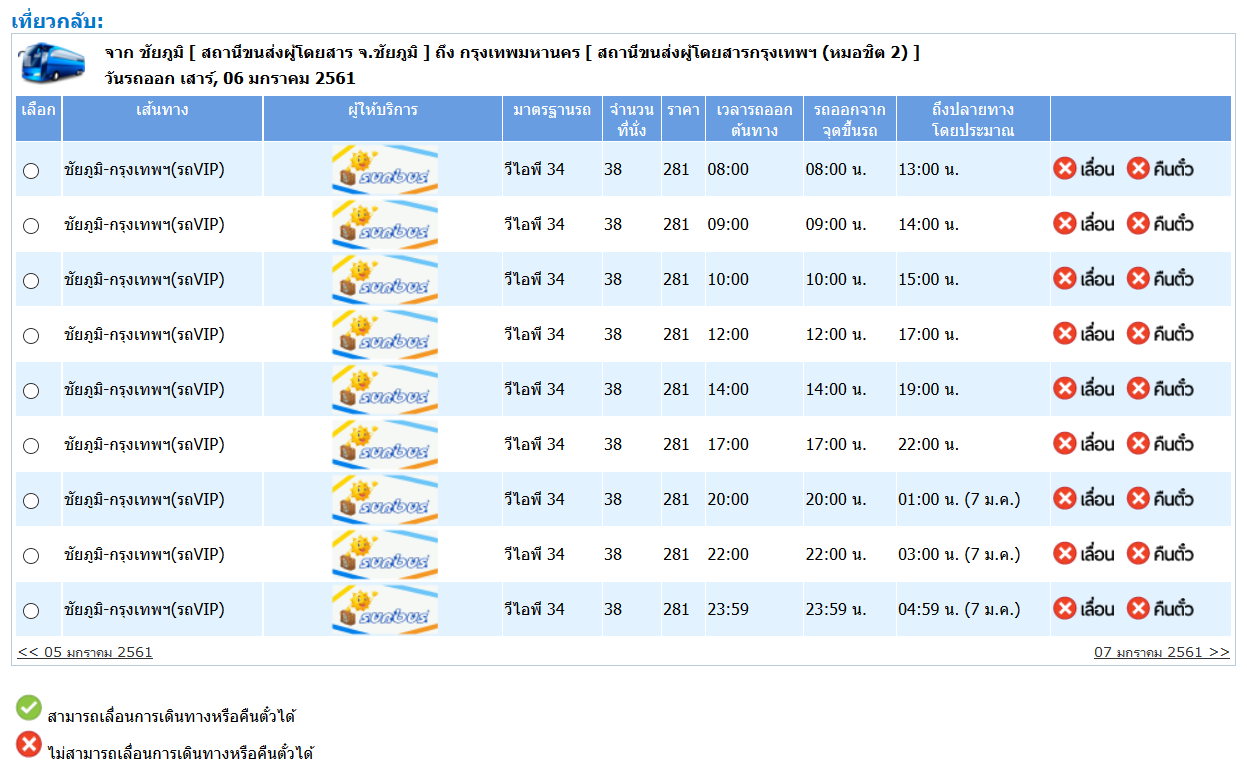Click the green check legend icon
This screenshot has width=1247, height=767.
click(x=29, y=708)
